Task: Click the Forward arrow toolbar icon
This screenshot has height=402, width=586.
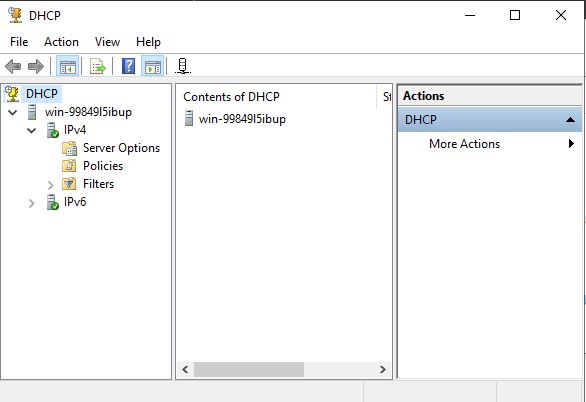Action: (36, 67)
